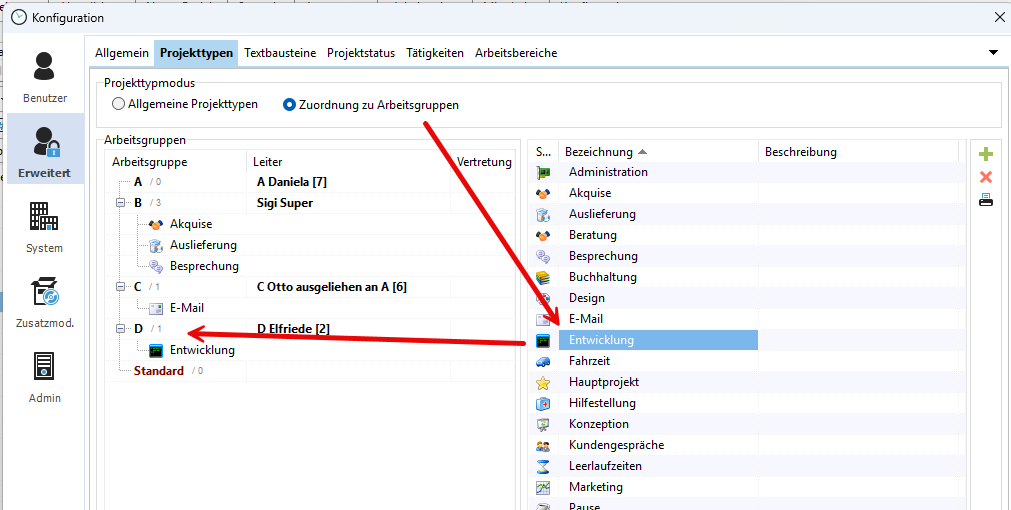
Task: Click the Beschreibung column header
Action: pos(800,152)
